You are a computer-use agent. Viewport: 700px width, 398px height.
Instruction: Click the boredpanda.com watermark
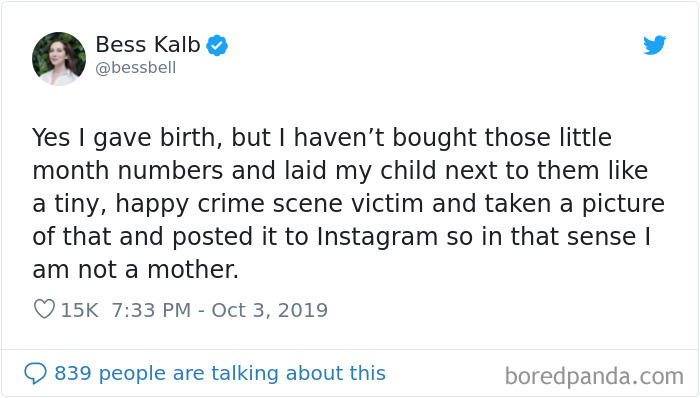(x=594, y=376)
